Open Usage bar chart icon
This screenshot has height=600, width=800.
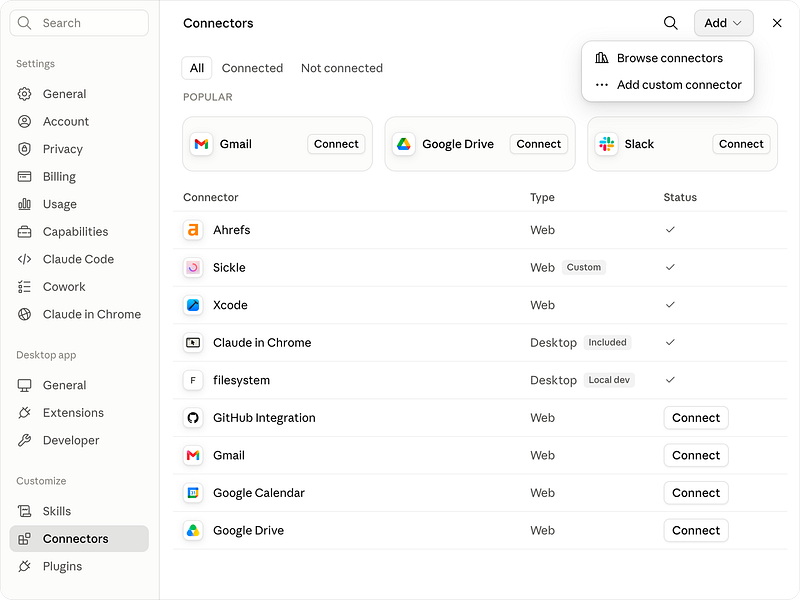click(24, 204)
